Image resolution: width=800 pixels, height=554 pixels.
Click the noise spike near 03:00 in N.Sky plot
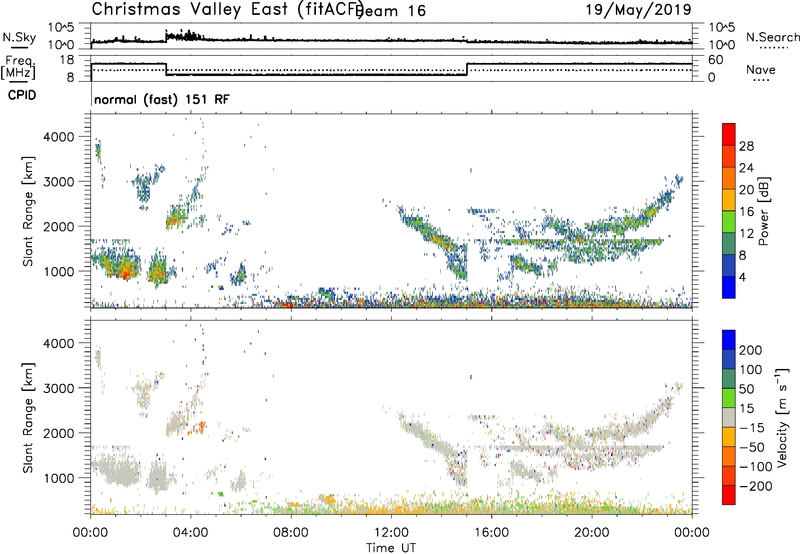(166, 36)
